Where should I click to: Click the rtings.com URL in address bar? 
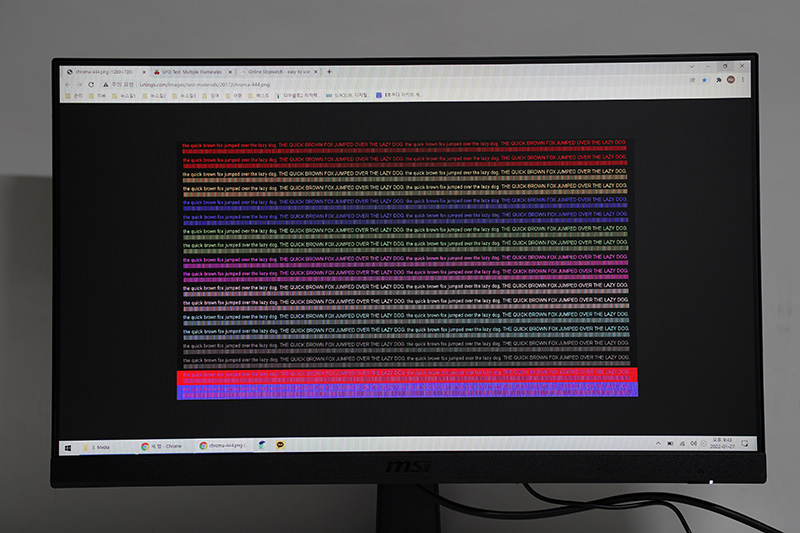205,85
